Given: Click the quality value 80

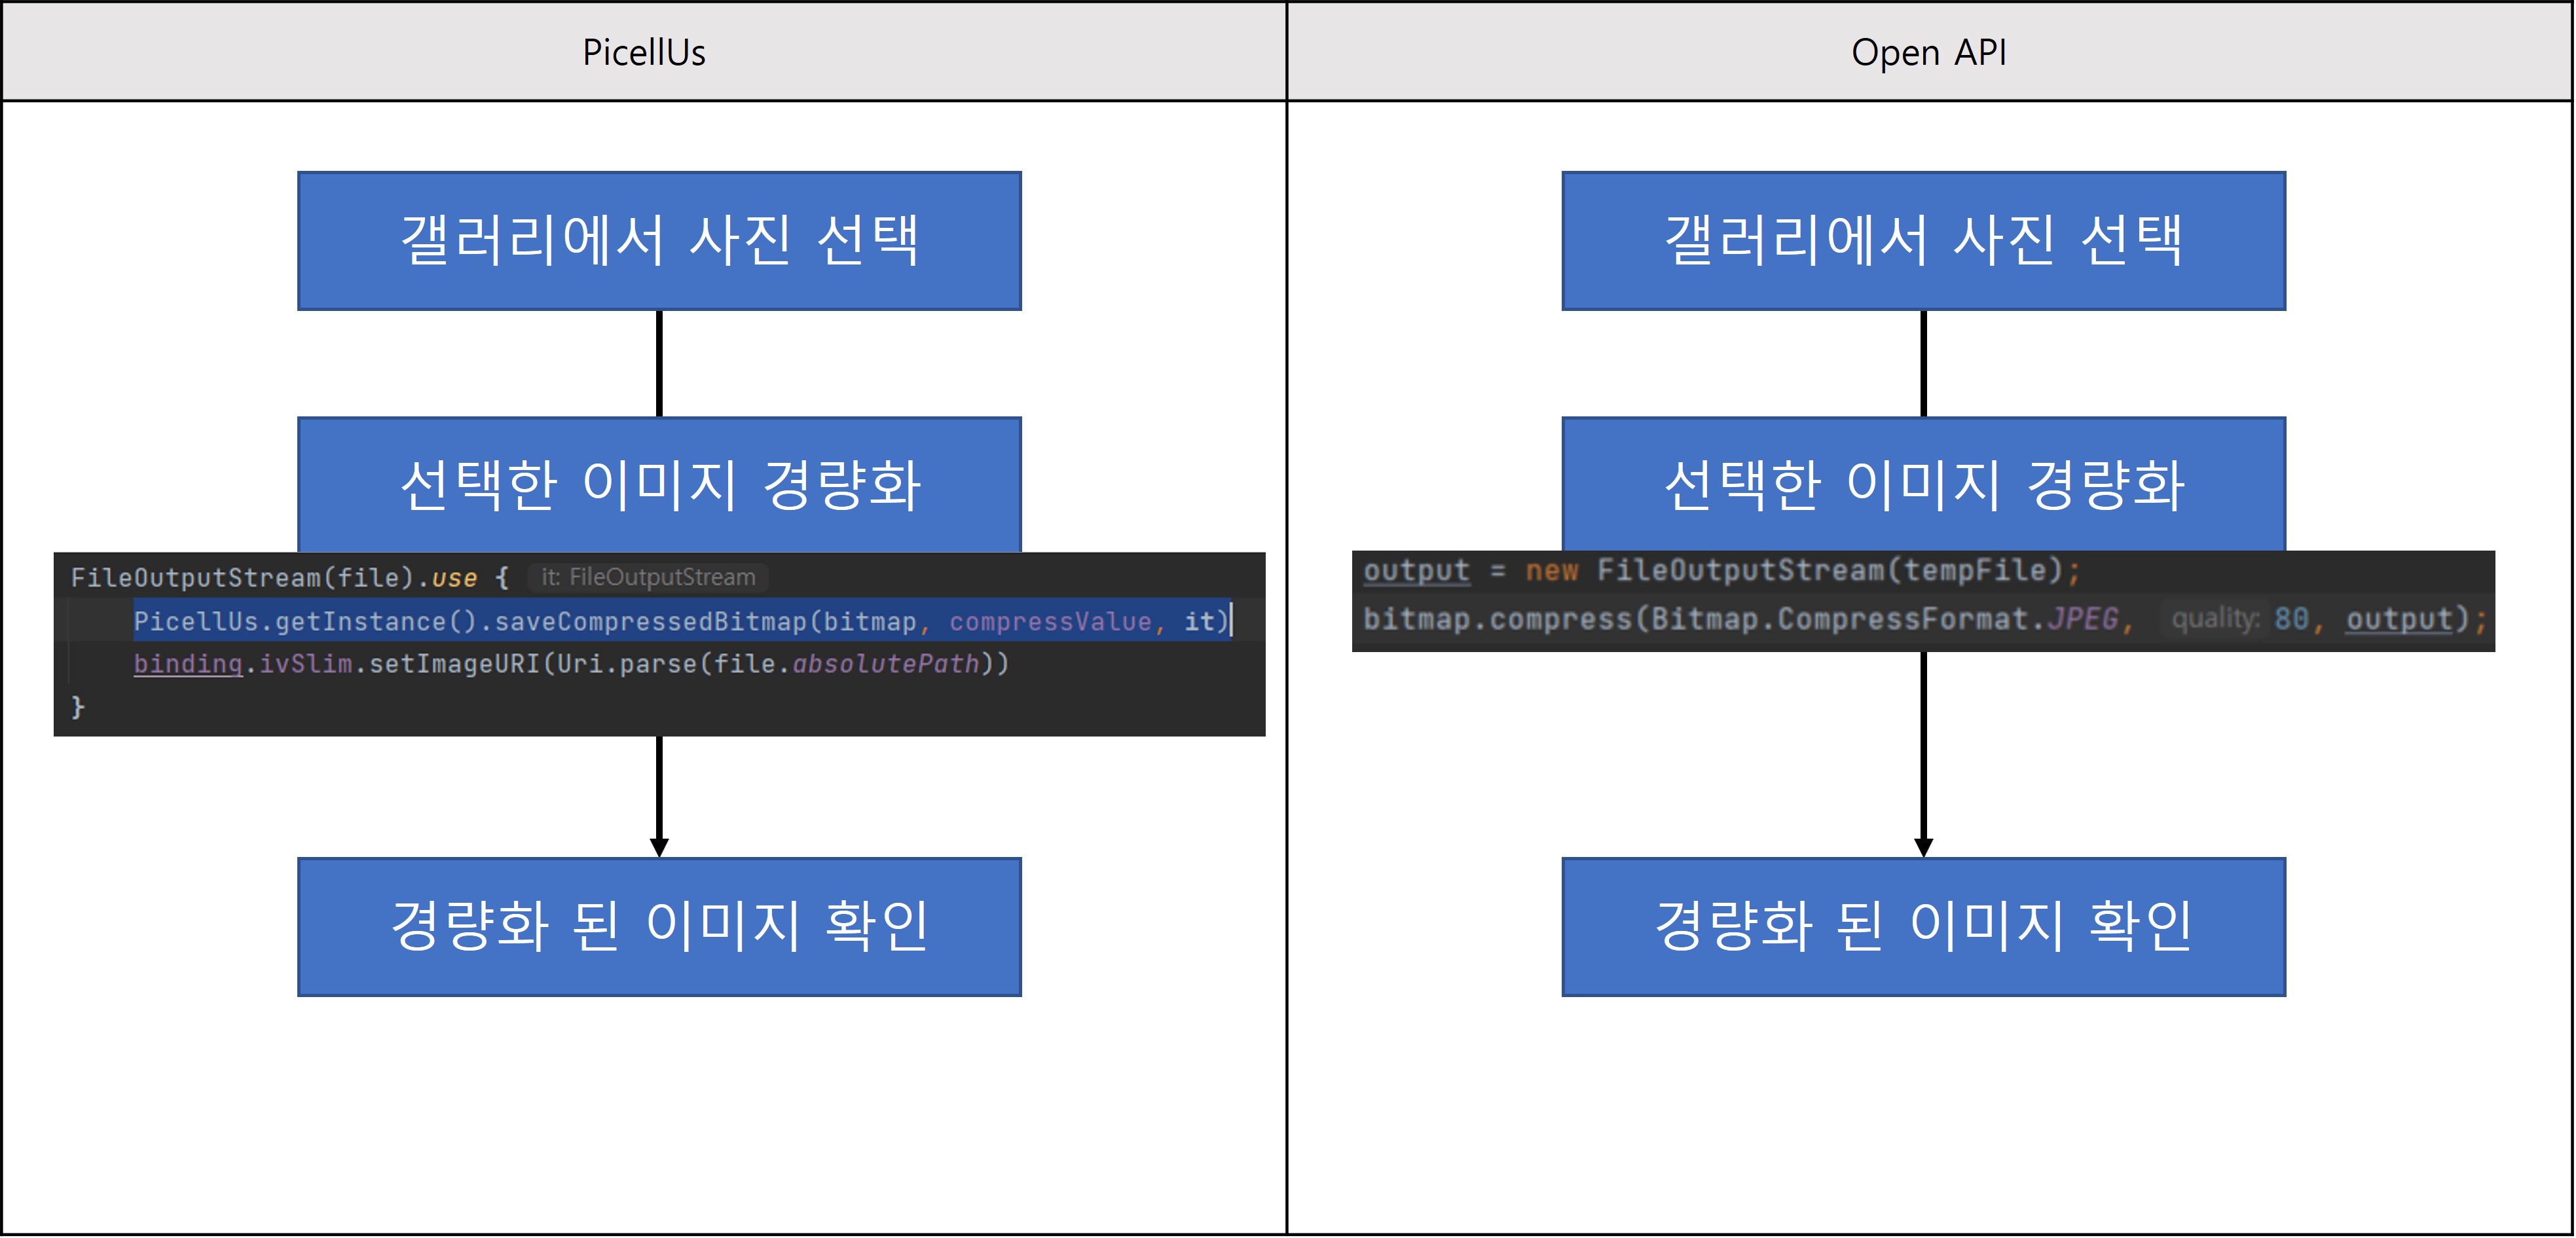Looking at the screenshot, I should (2291, 619).
